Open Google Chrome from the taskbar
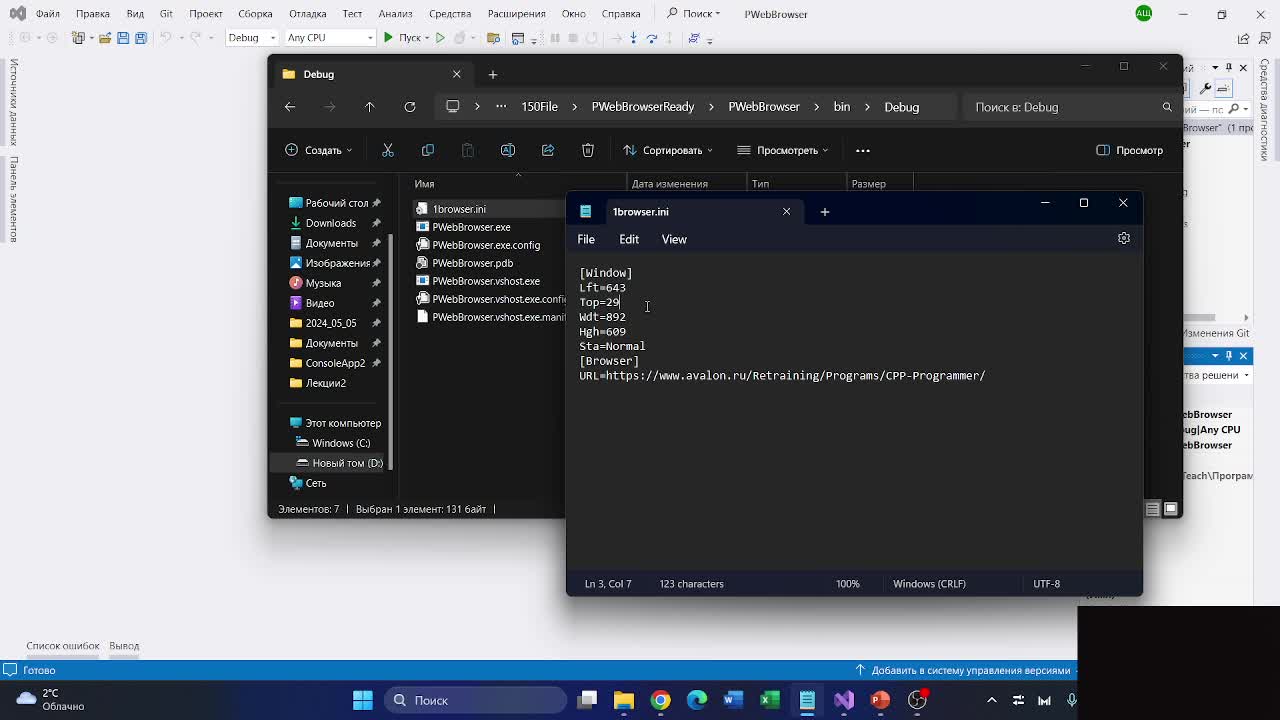 tap(660, 700)
